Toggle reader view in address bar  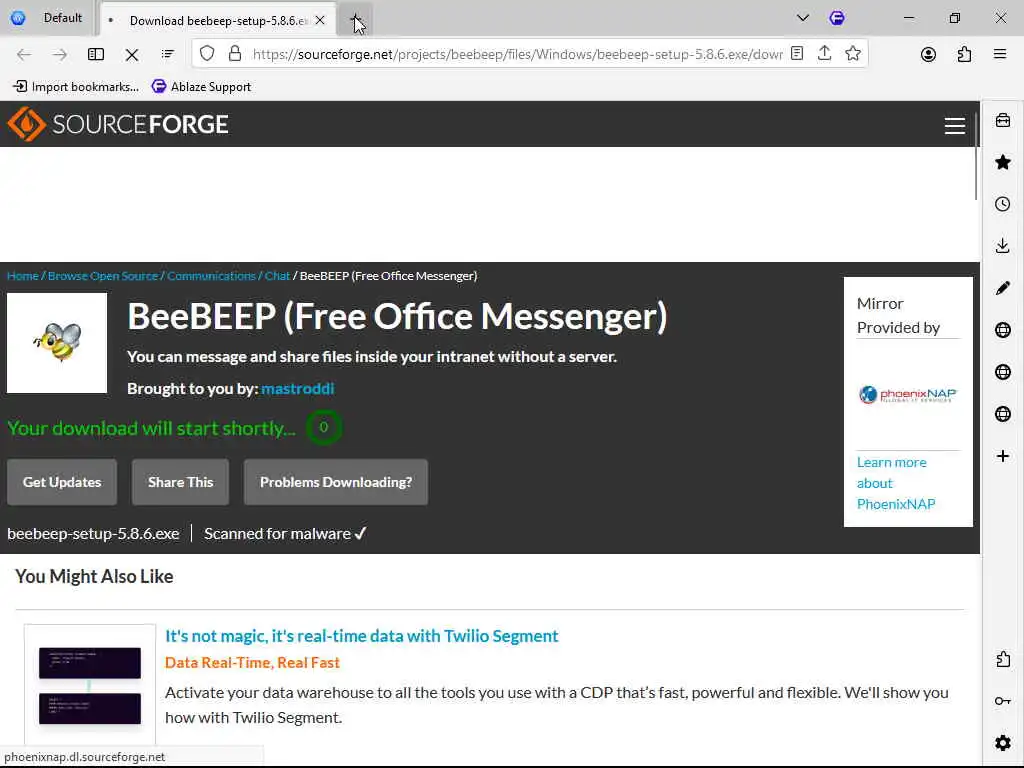coord(797,54)
